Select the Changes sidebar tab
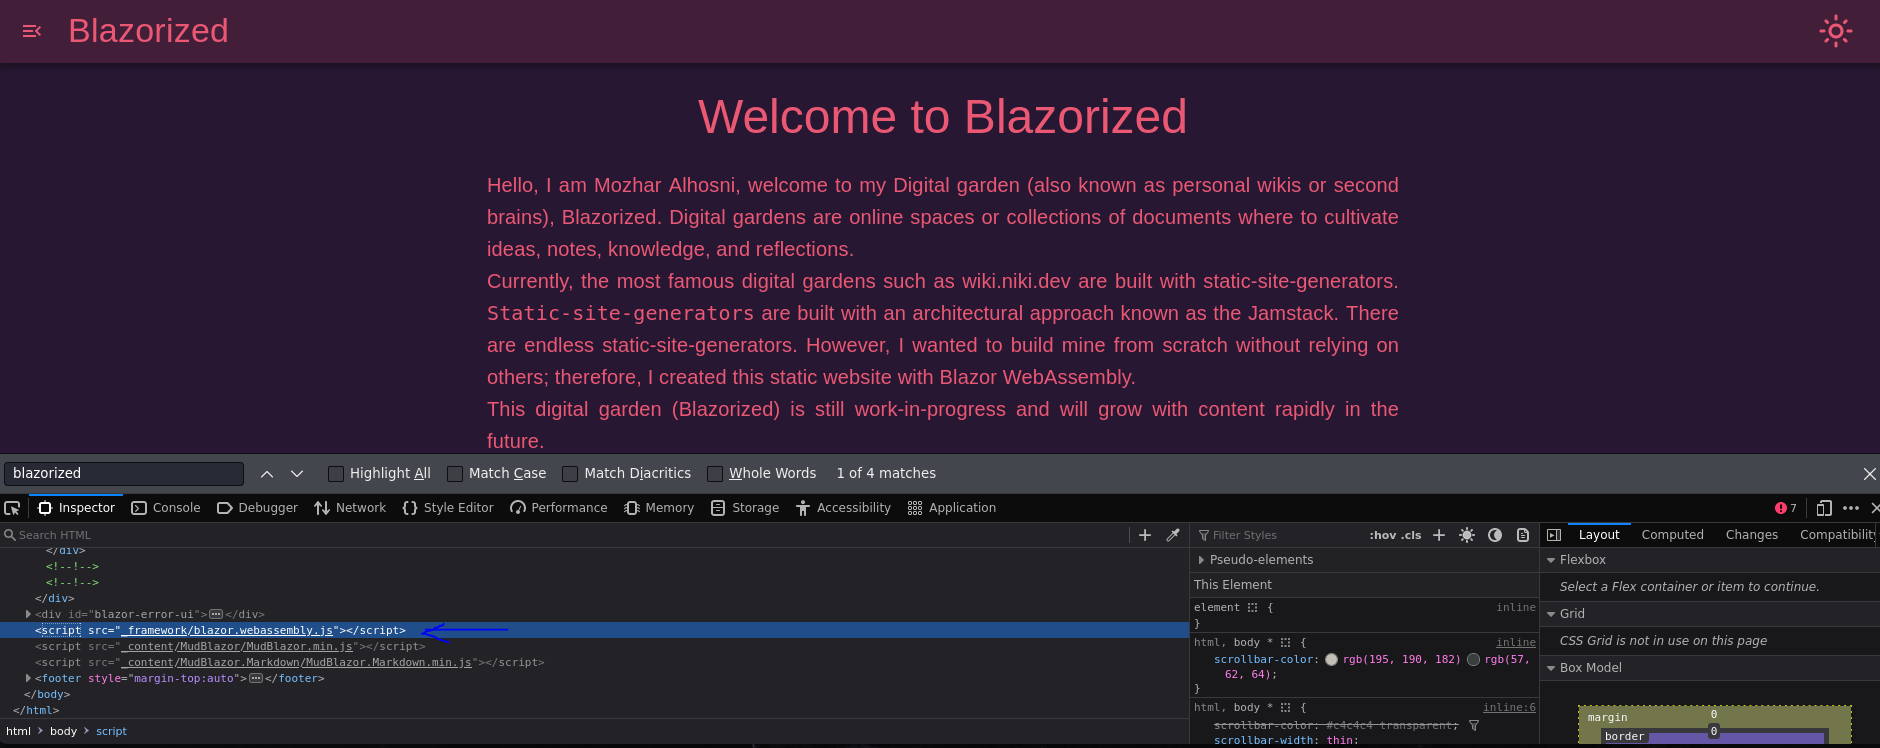Screen dimensions: 1880x748 [x=1751, y=535]
